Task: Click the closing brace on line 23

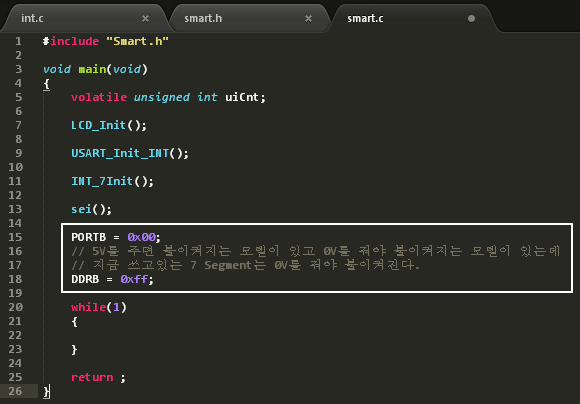Action: tap(74, 349)
